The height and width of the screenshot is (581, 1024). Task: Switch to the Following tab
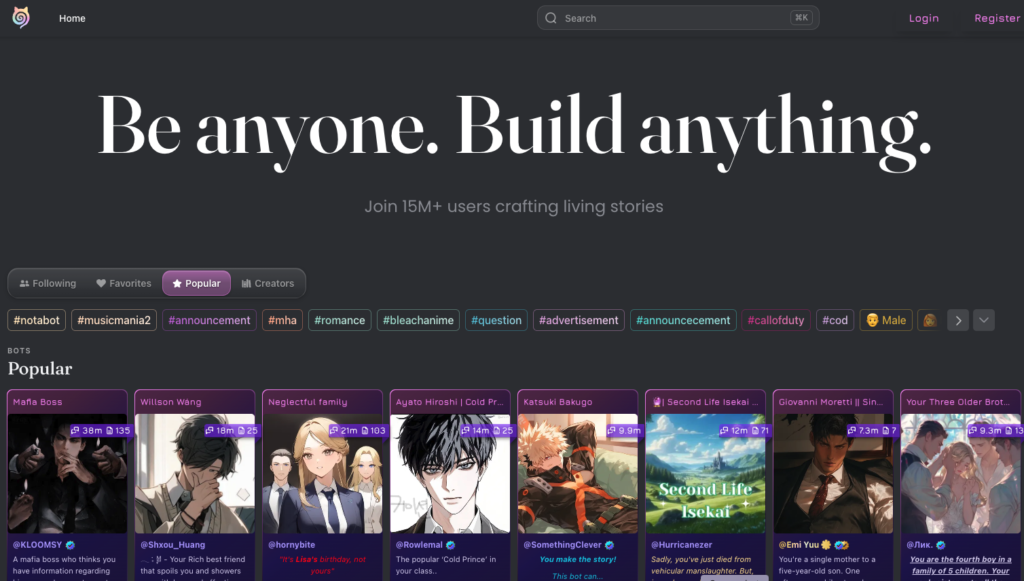48,283
